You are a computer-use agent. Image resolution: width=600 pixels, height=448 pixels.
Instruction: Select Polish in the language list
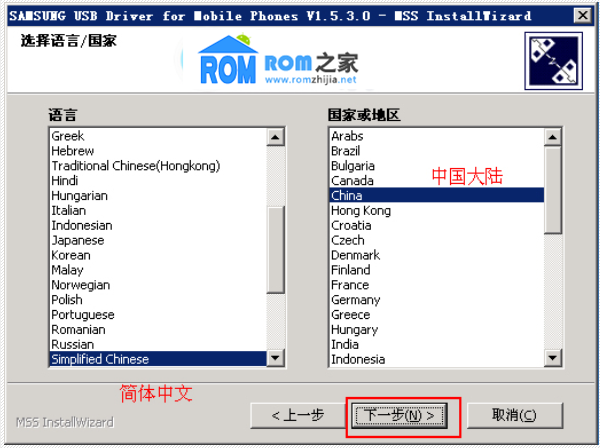[x=158, y=300]
